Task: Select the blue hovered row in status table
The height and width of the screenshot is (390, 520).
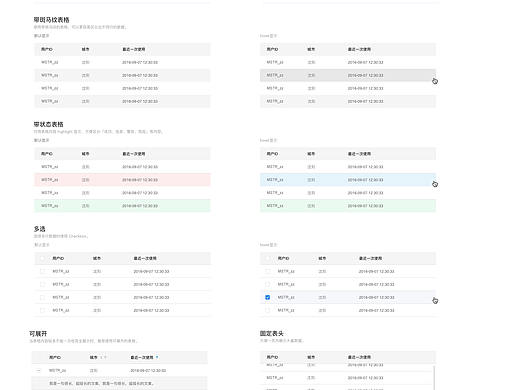Action: point(348,180)
